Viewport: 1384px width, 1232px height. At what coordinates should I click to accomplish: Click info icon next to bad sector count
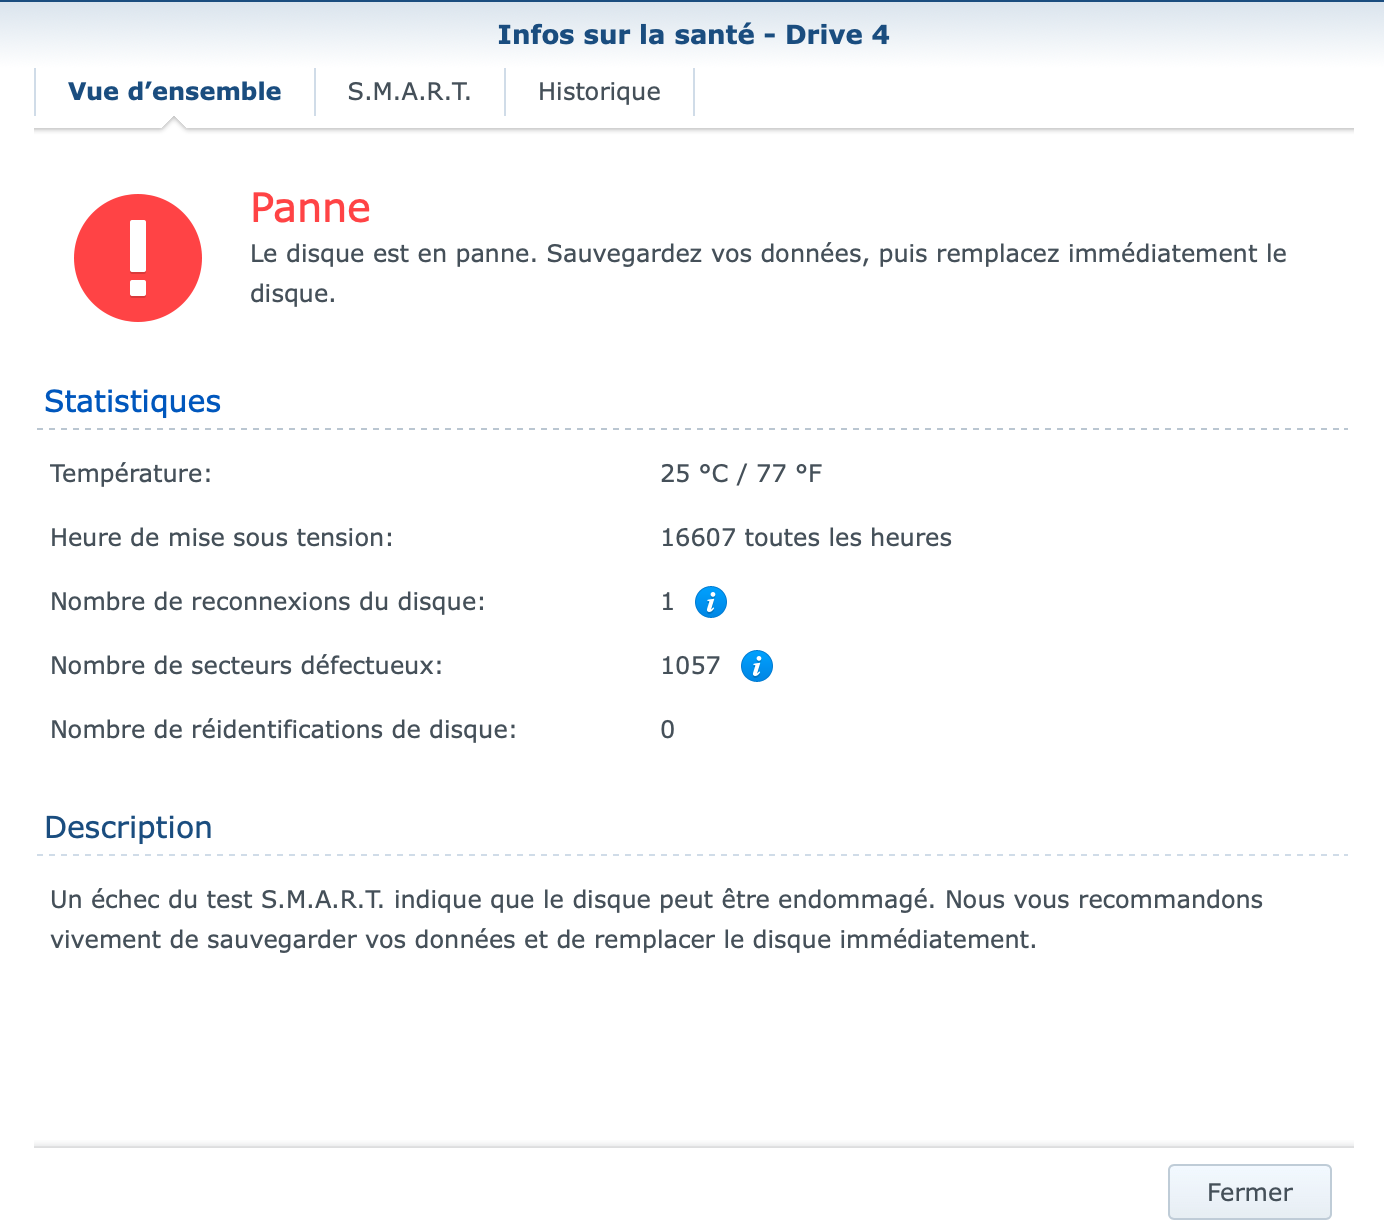coord(756,666)
